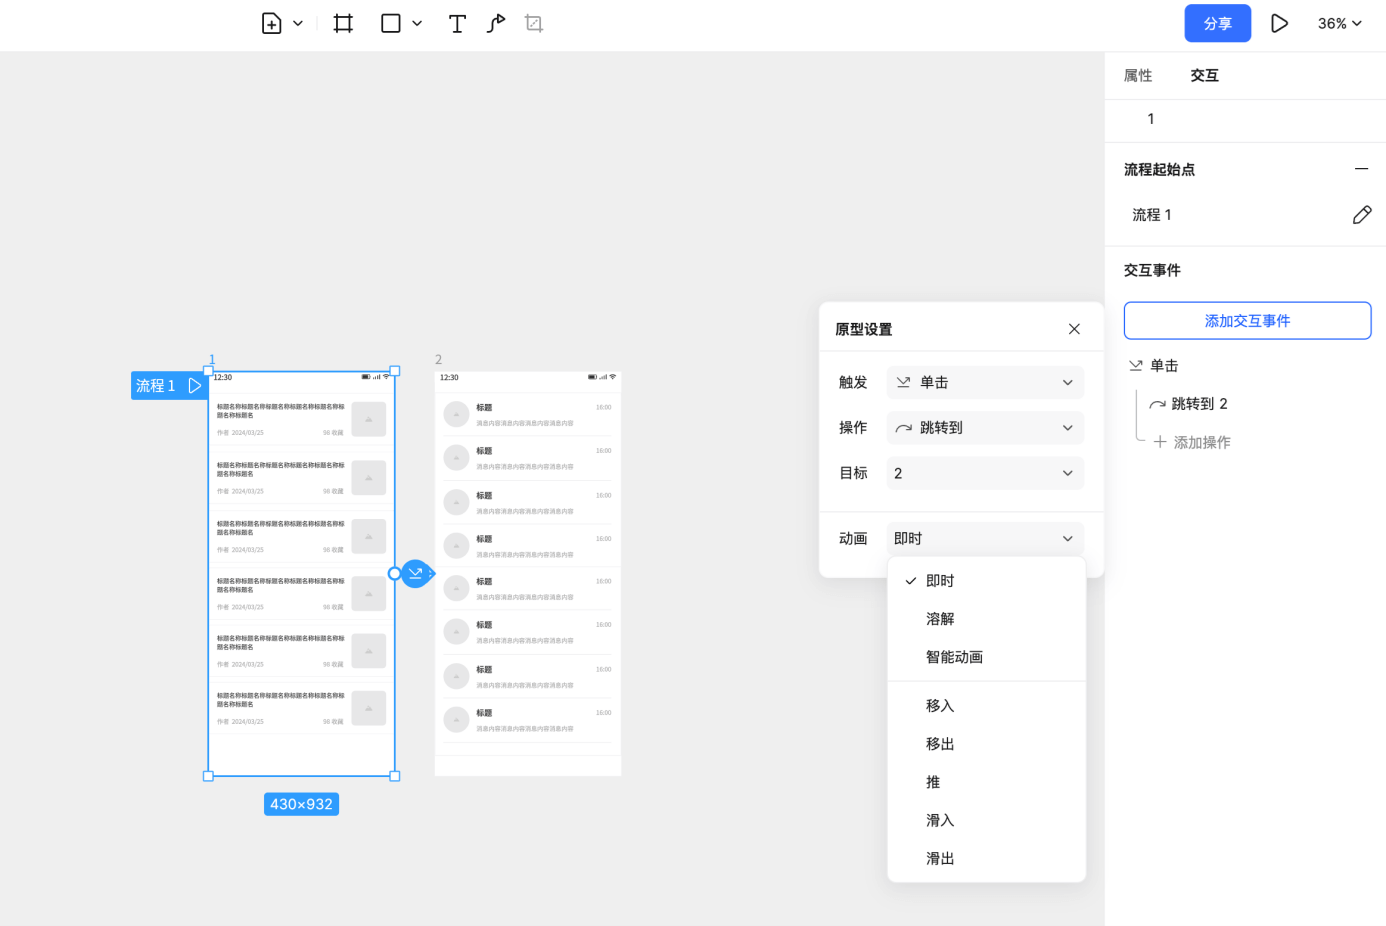Image resolution: width=1386 pixels, height=926 pixels.
Task: Choose 移出 animation option
Action: tap(986, 744)
